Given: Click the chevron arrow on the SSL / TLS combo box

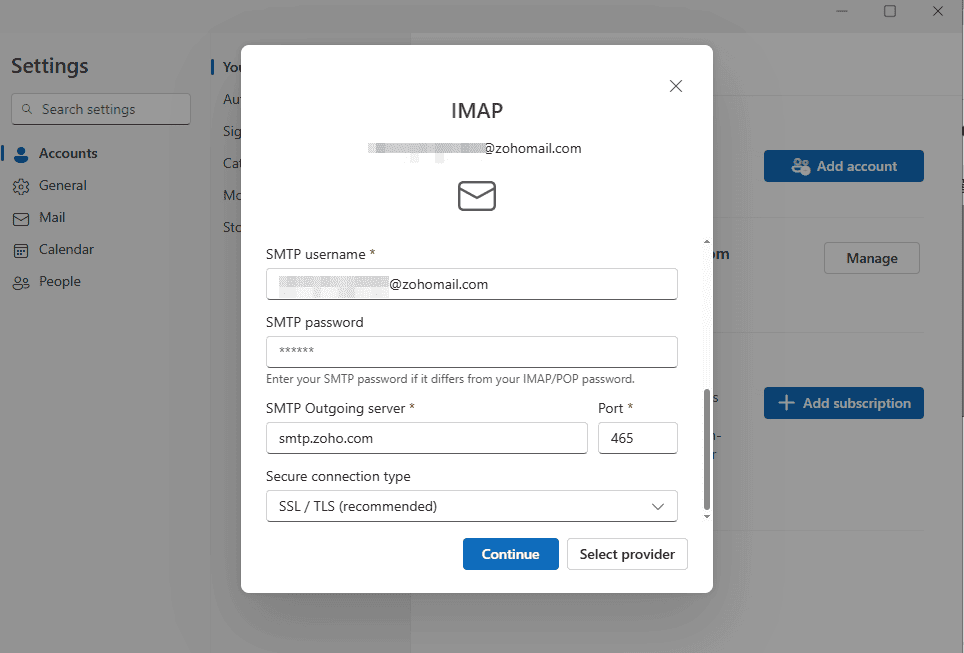Looking at the screenshot, I should point(658,507).
